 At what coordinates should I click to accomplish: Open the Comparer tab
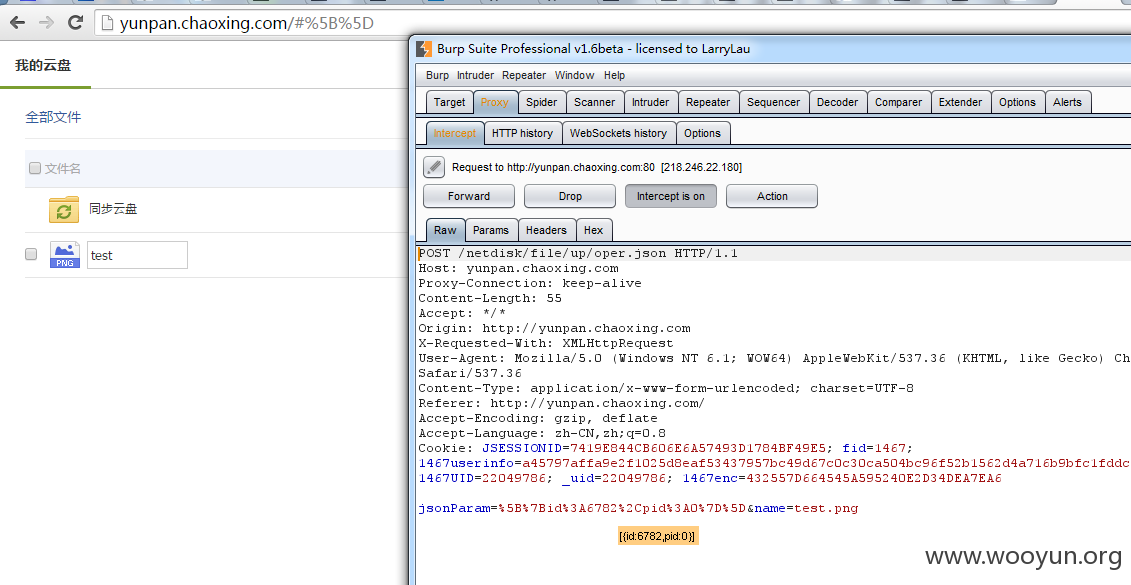pyautogui.click(x=898, y=102)
